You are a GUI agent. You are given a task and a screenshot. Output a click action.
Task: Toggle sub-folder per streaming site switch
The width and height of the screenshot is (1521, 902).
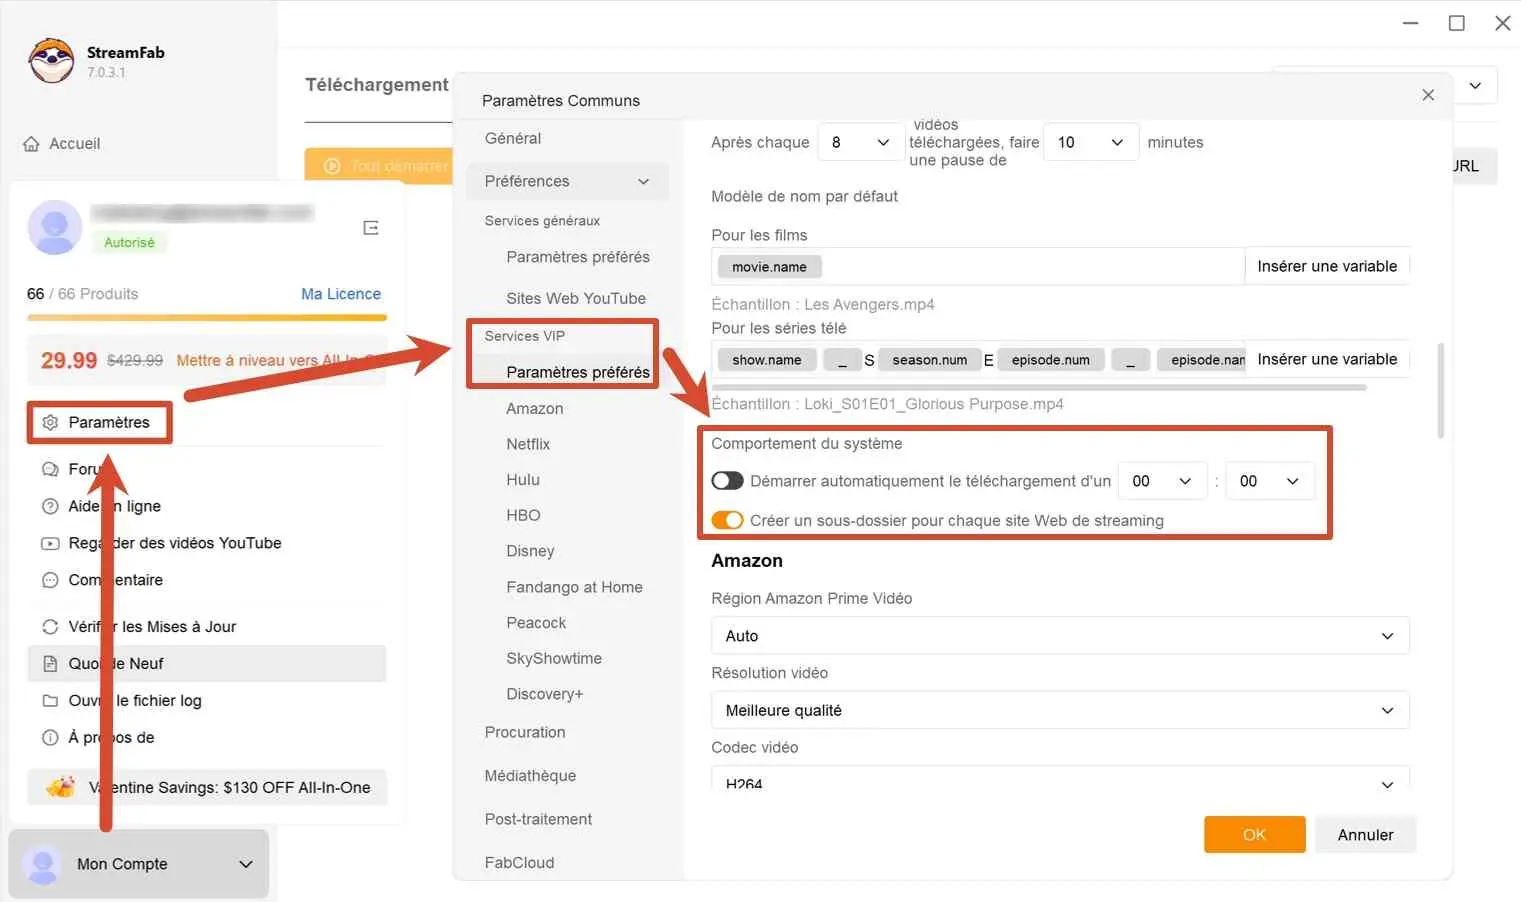click(727, 520)
